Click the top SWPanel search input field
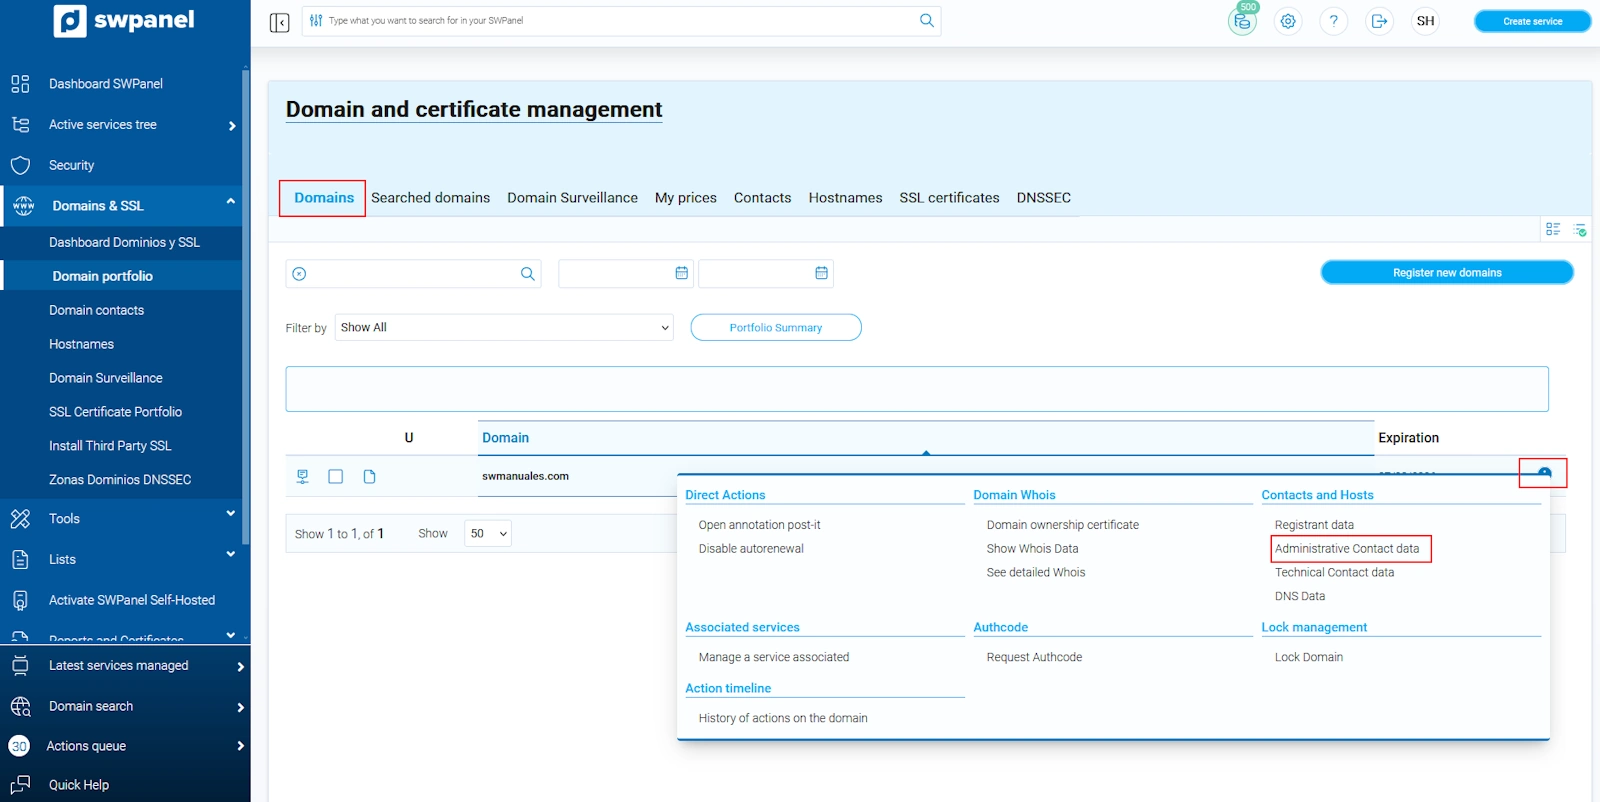1600x802 pixels. point(620,21)
